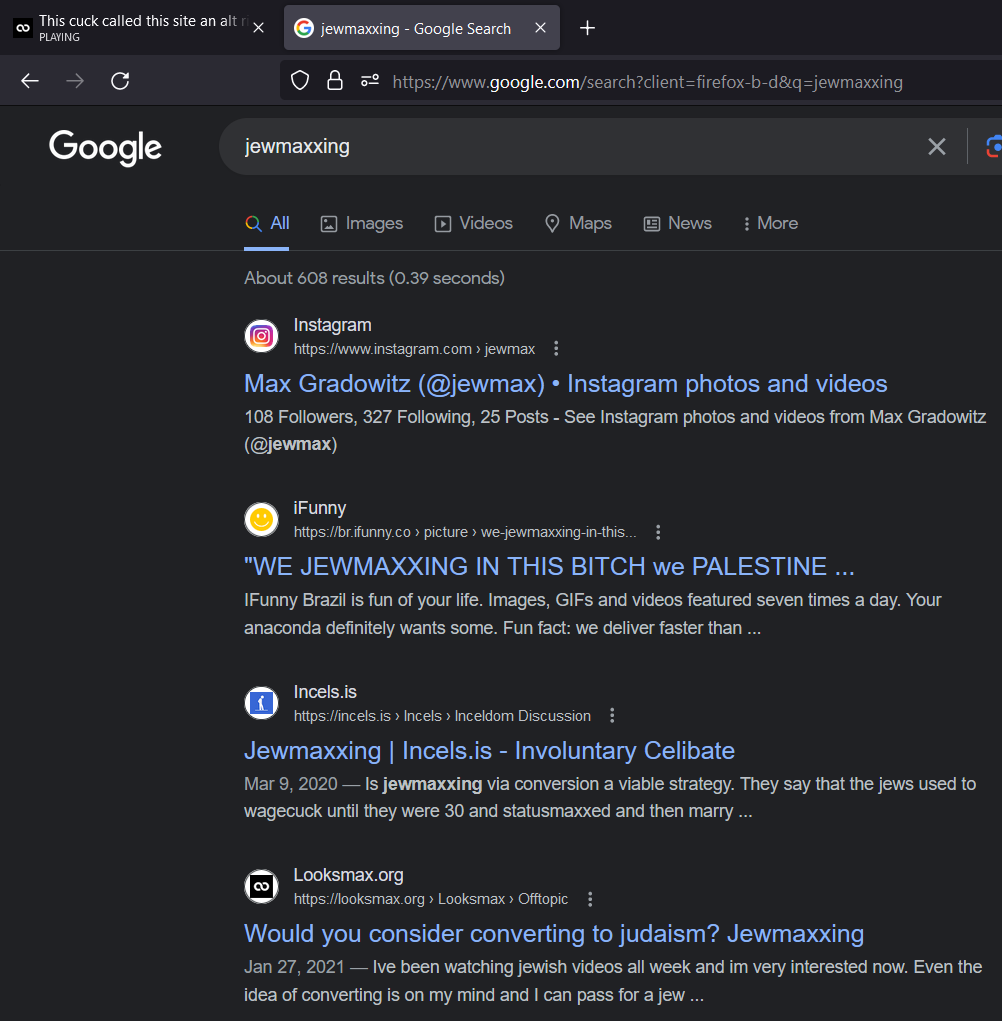1002x1021 pixels.
Task: Click the Instagram result favicon
Action: 261,336
